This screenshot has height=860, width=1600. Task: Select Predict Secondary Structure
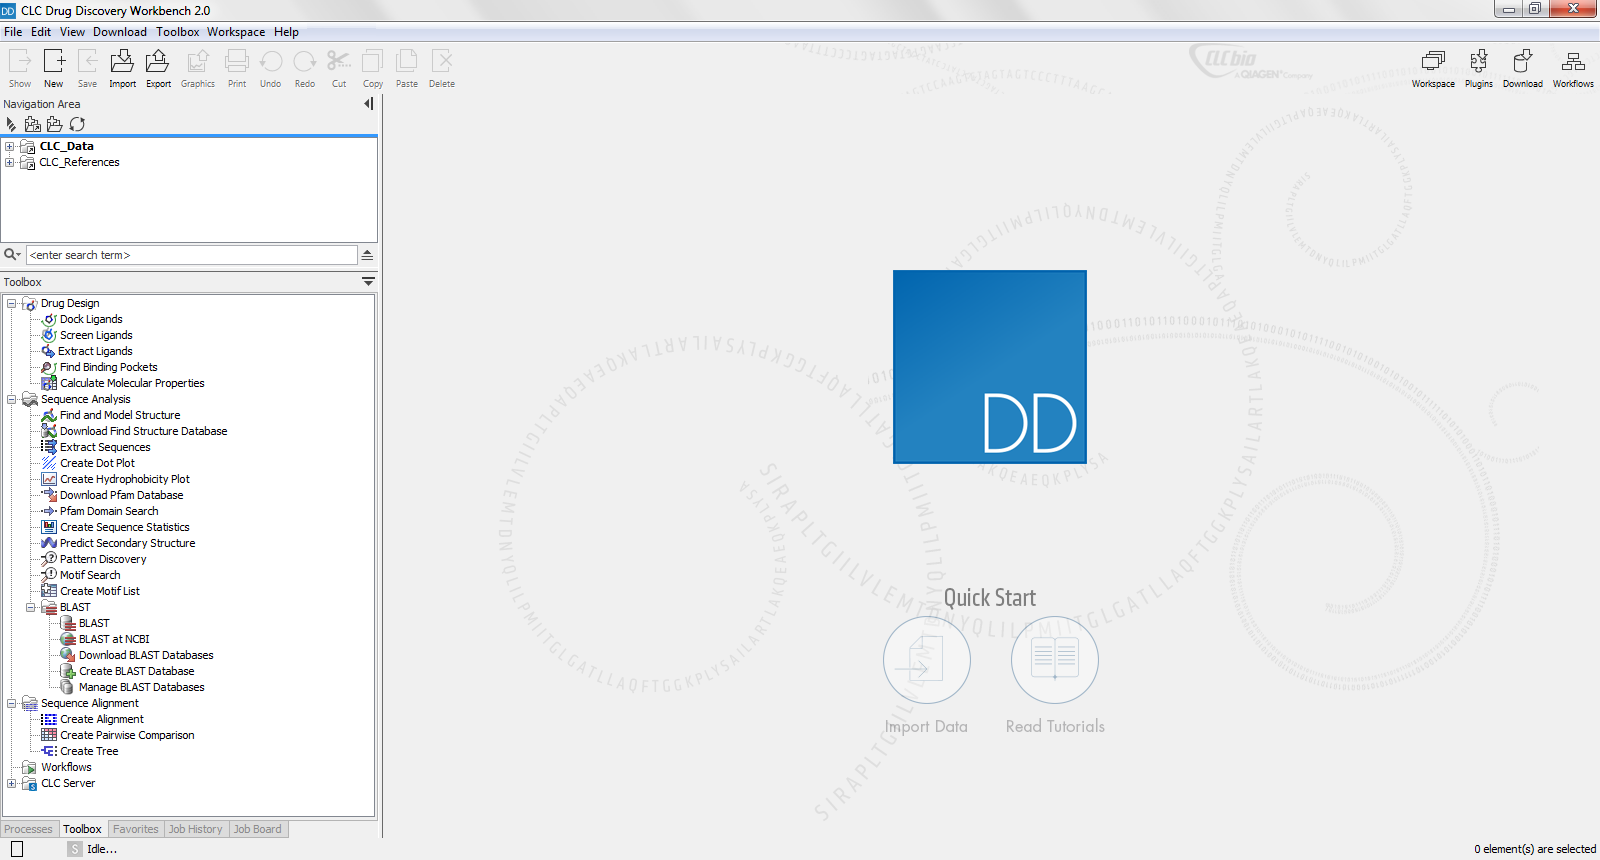pos(127,543)
